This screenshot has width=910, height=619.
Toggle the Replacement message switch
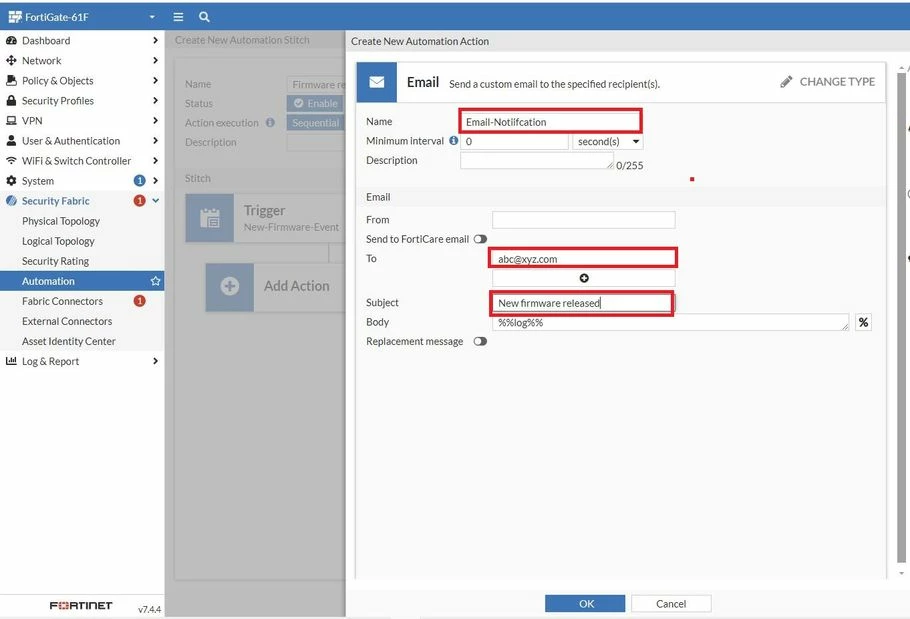pos(480,341)
